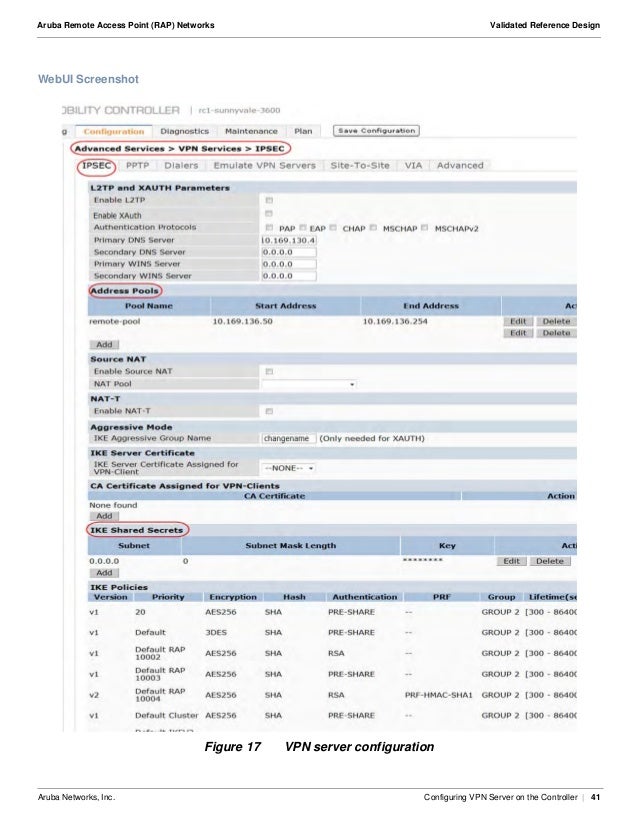Click the IKE Shared Secrets section header

tap(136, 530)
